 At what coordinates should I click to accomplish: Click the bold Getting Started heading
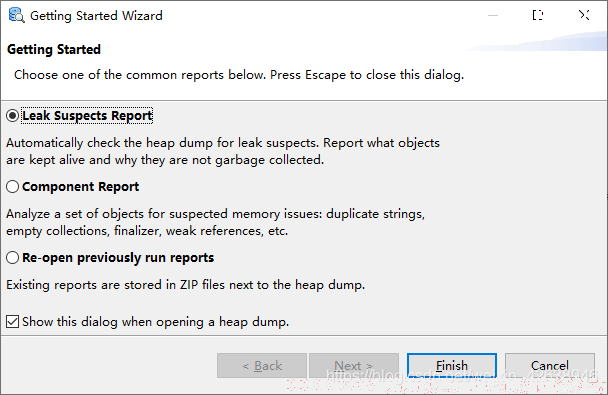54,49
